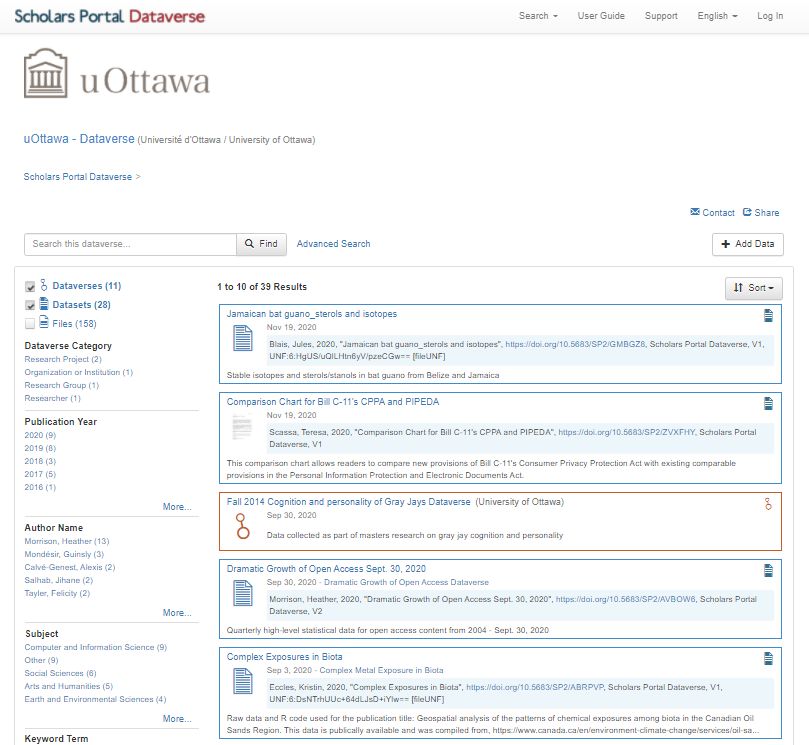Uncheck the Datasets (28) checkbox
The width and height of the screenshot is (809, 745).
[30, 305]
